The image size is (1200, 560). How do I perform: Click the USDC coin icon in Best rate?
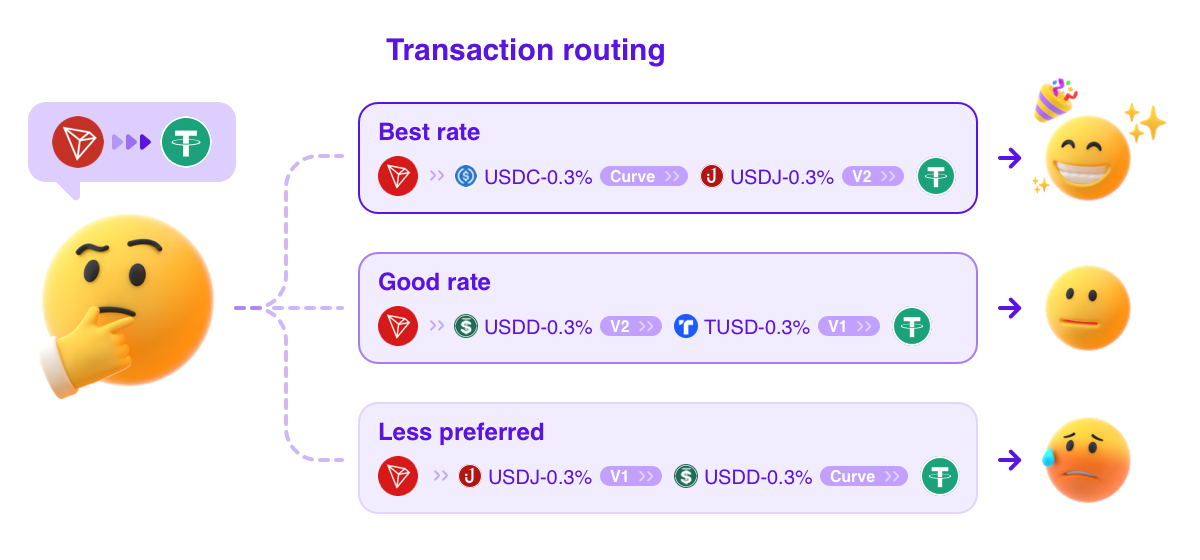(x=466, y=177)
